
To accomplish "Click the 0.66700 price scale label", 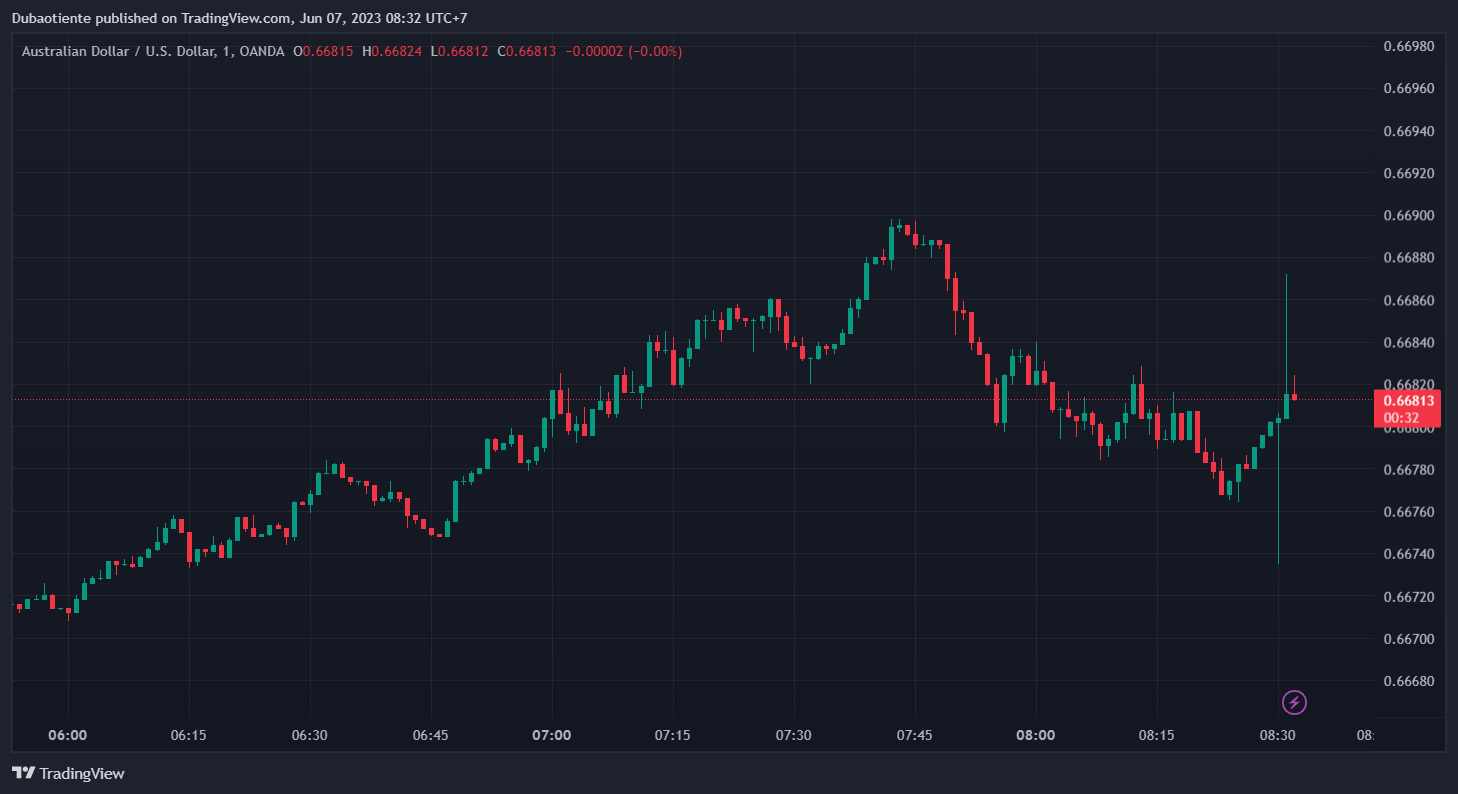I will pos(1408,639).
